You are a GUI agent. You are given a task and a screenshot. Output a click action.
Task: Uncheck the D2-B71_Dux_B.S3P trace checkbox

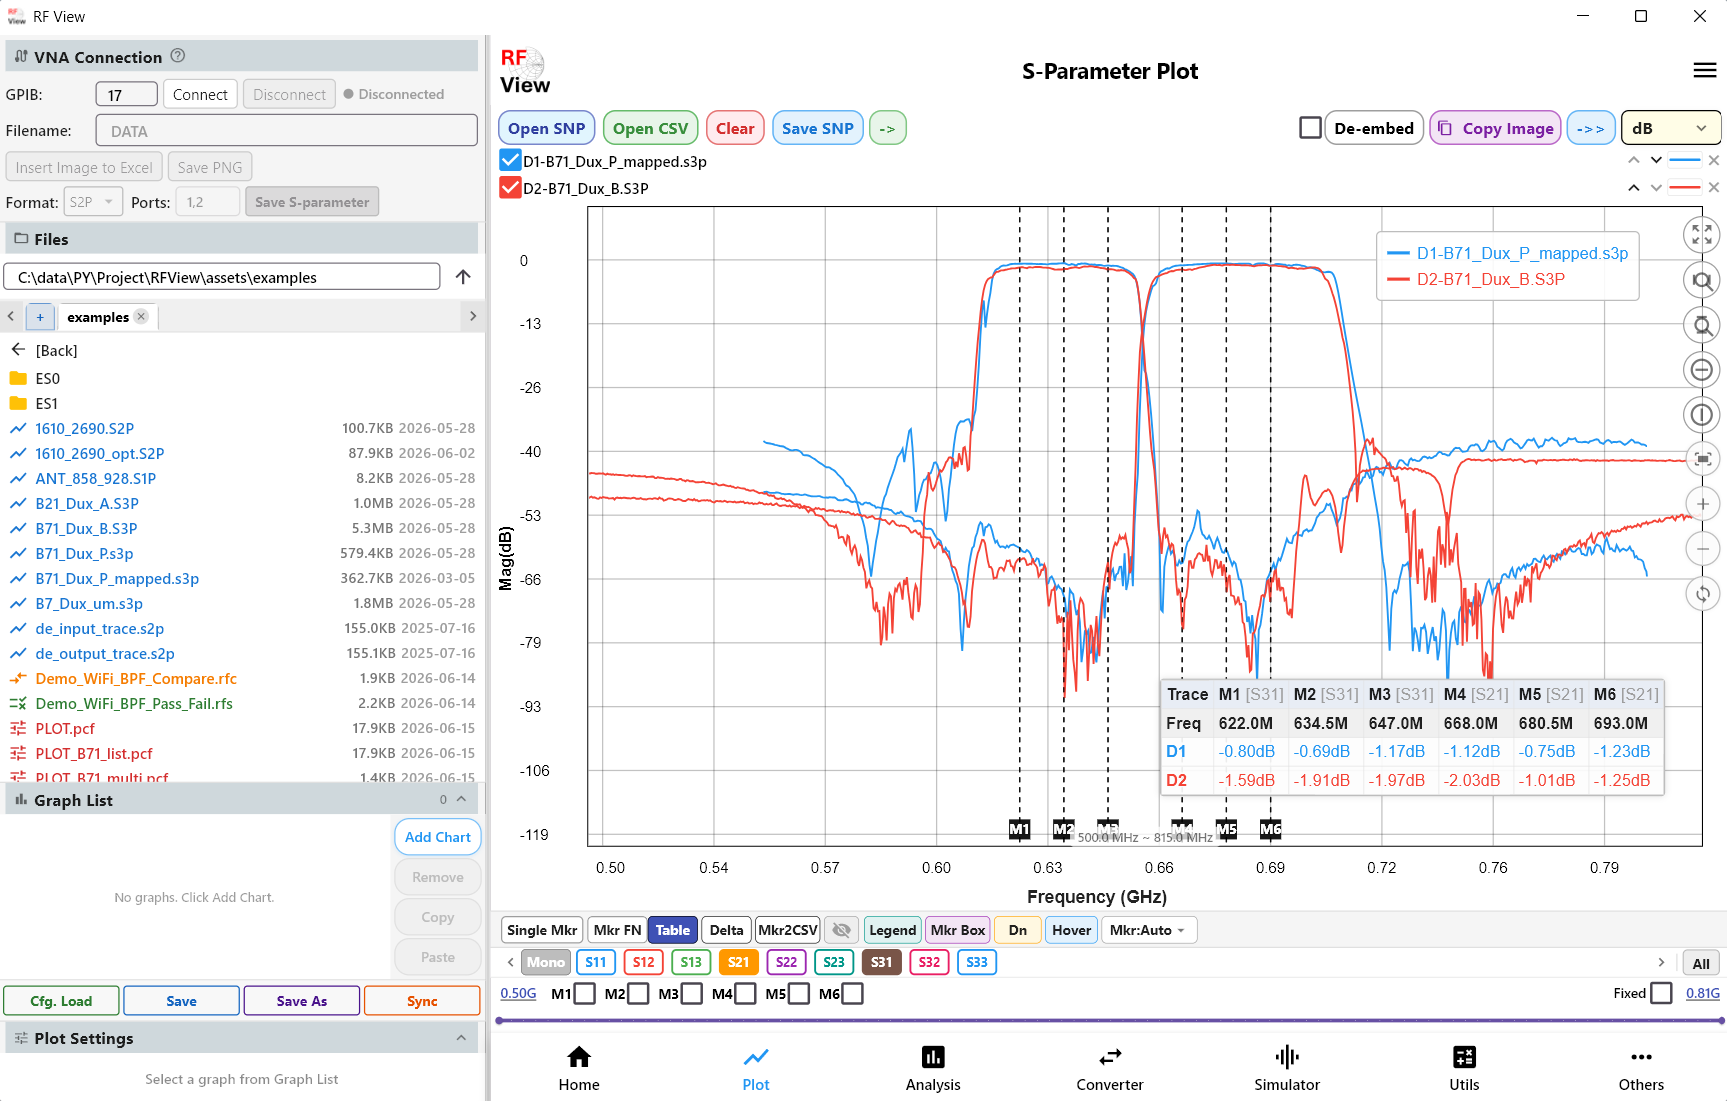510,187
